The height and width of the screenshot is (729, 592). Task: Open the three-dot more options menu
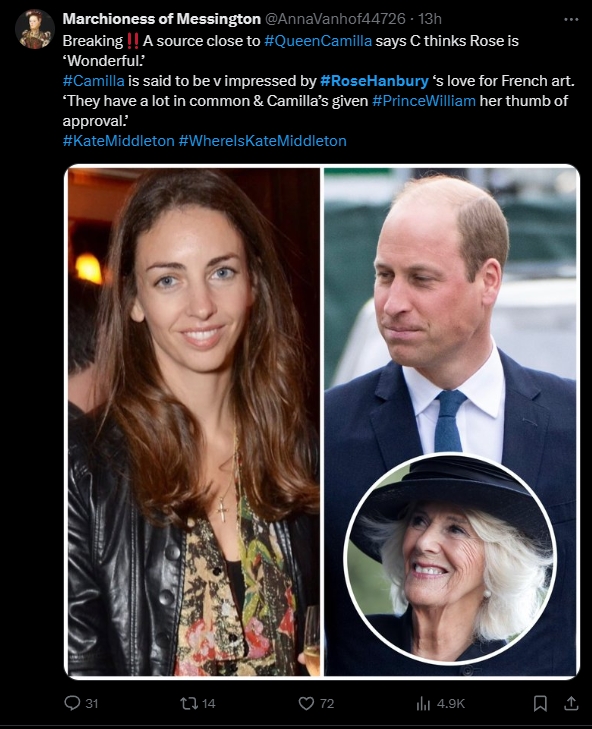(x=571, y=20)
